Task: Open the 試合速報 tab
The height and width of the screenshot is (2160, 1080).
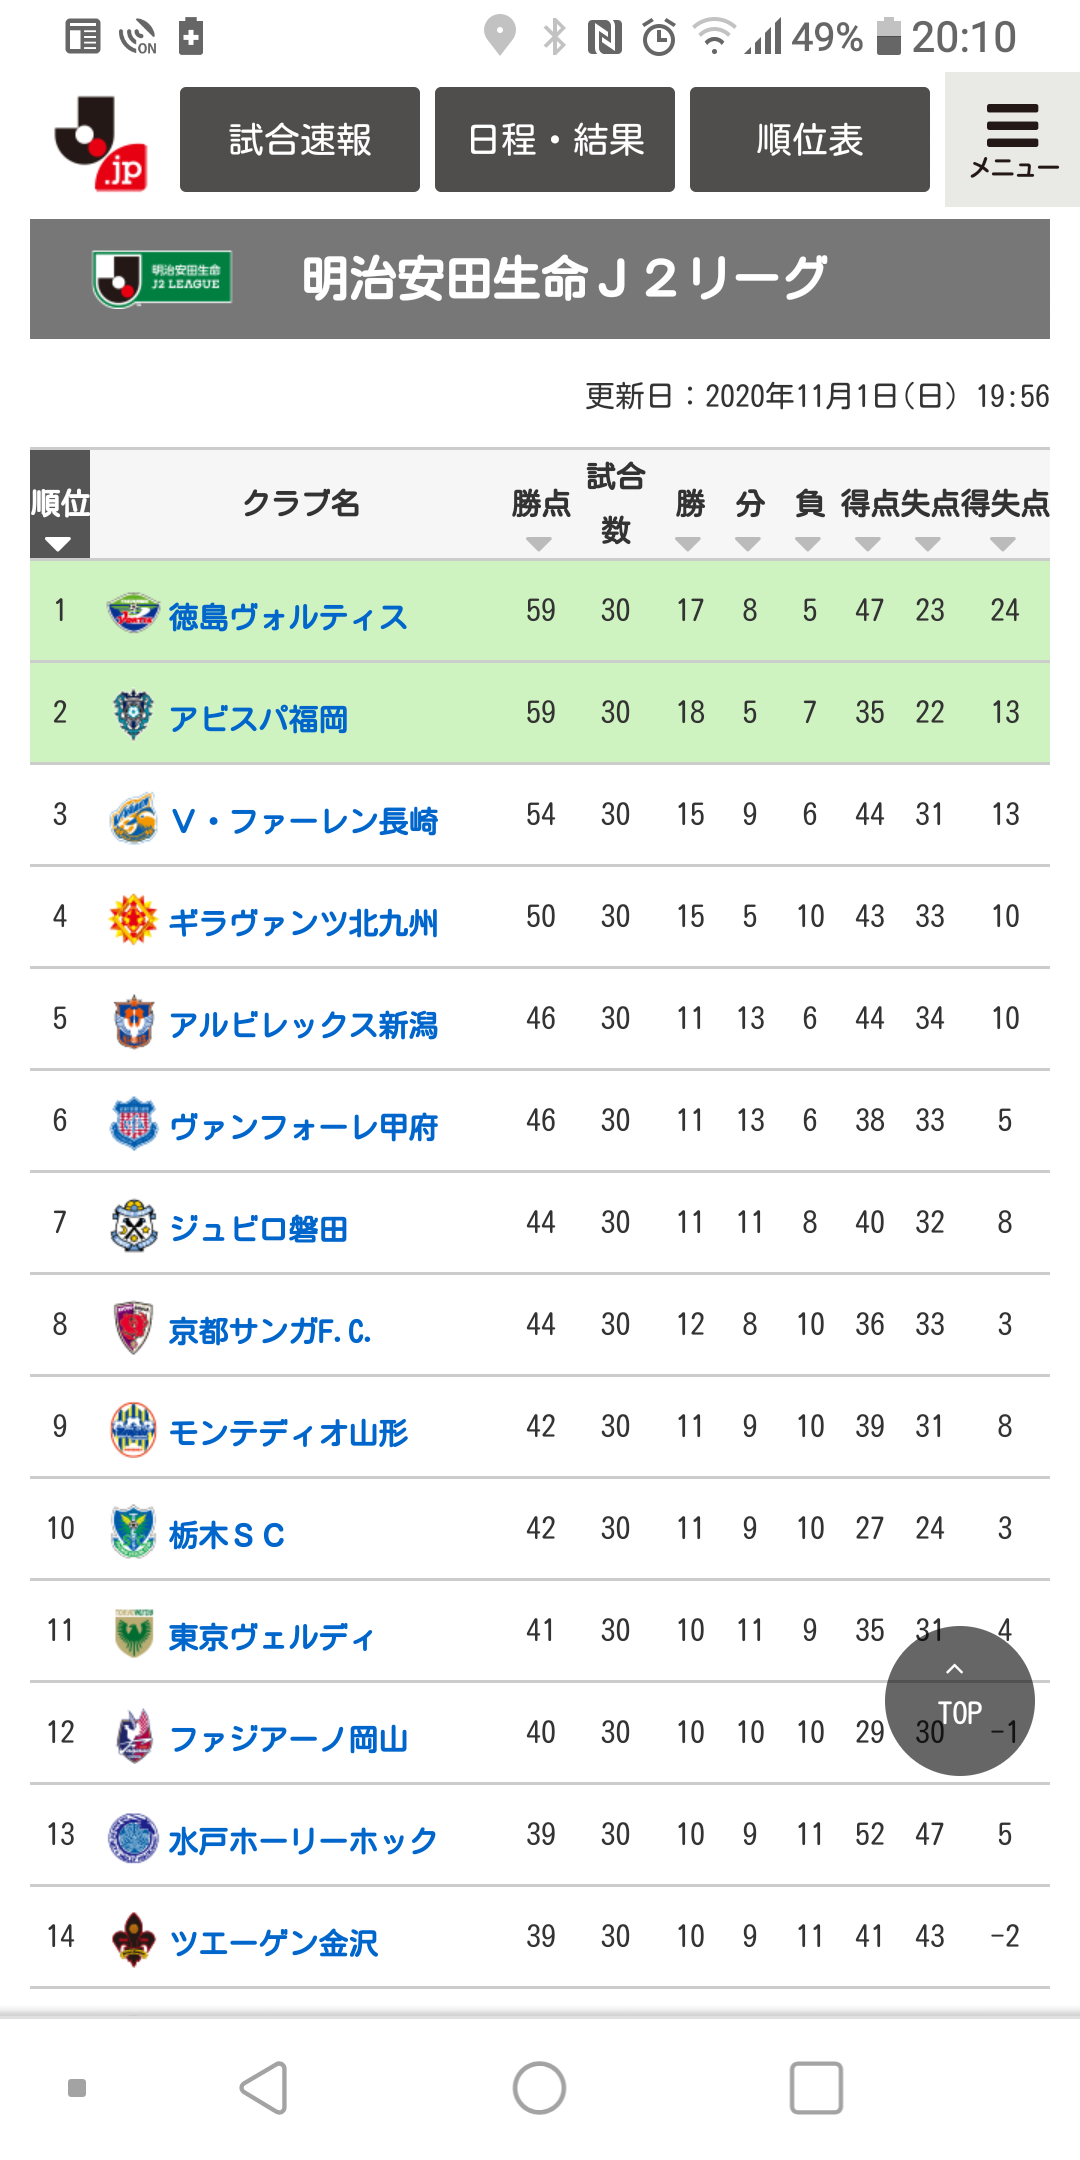Action: pos(300,140)
